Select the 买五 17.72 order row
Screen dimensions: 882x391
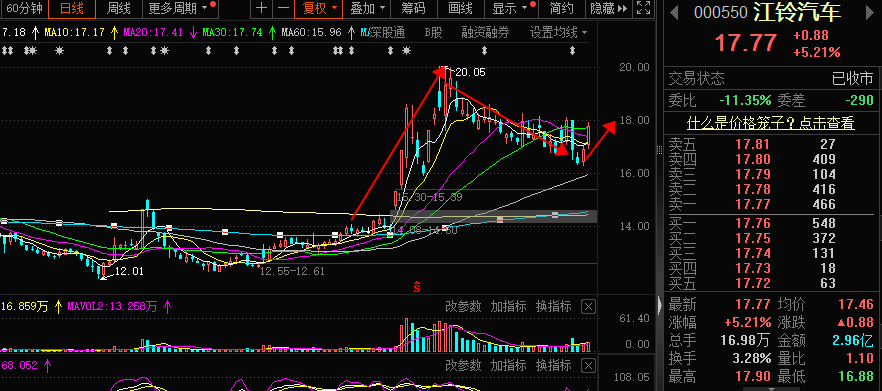771,283
